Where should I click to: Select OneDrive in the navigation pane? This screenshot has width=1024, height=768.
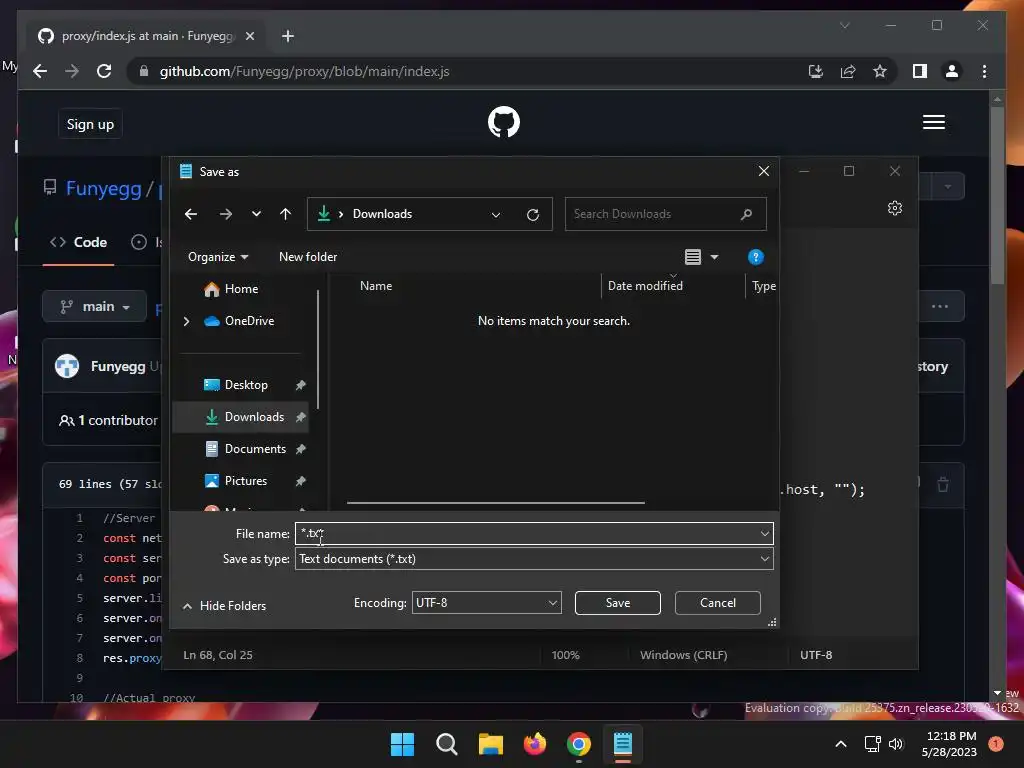[x=249, y=321]
